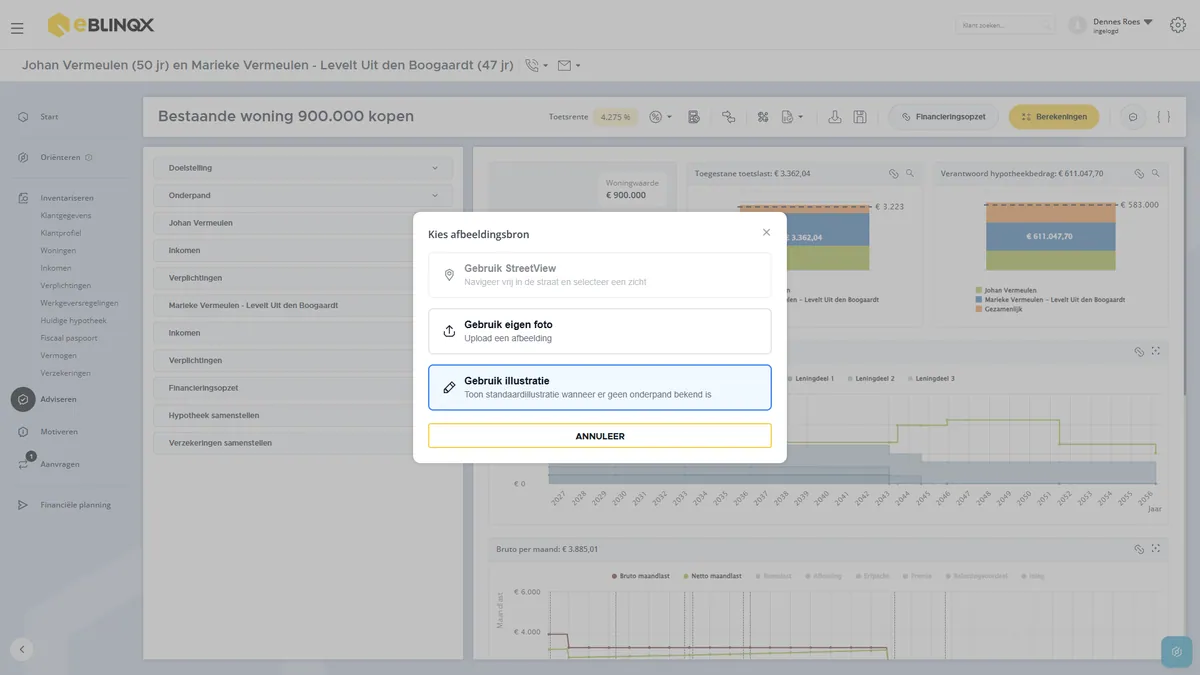Open Financieringsopzet toolbar button
This screenshot has height=675, width=1200.
tap(944, 117)
